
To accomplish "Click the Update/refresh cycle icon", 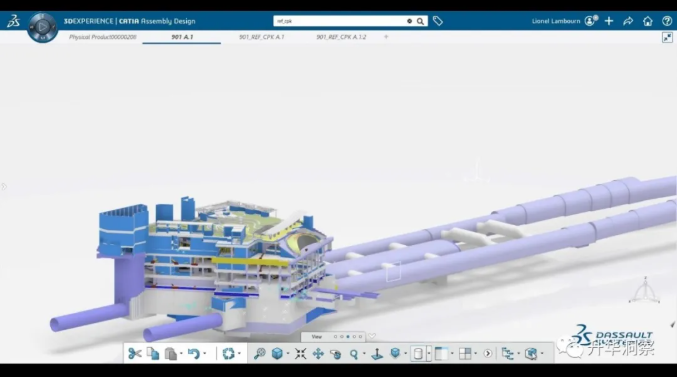I will [228, 354].
